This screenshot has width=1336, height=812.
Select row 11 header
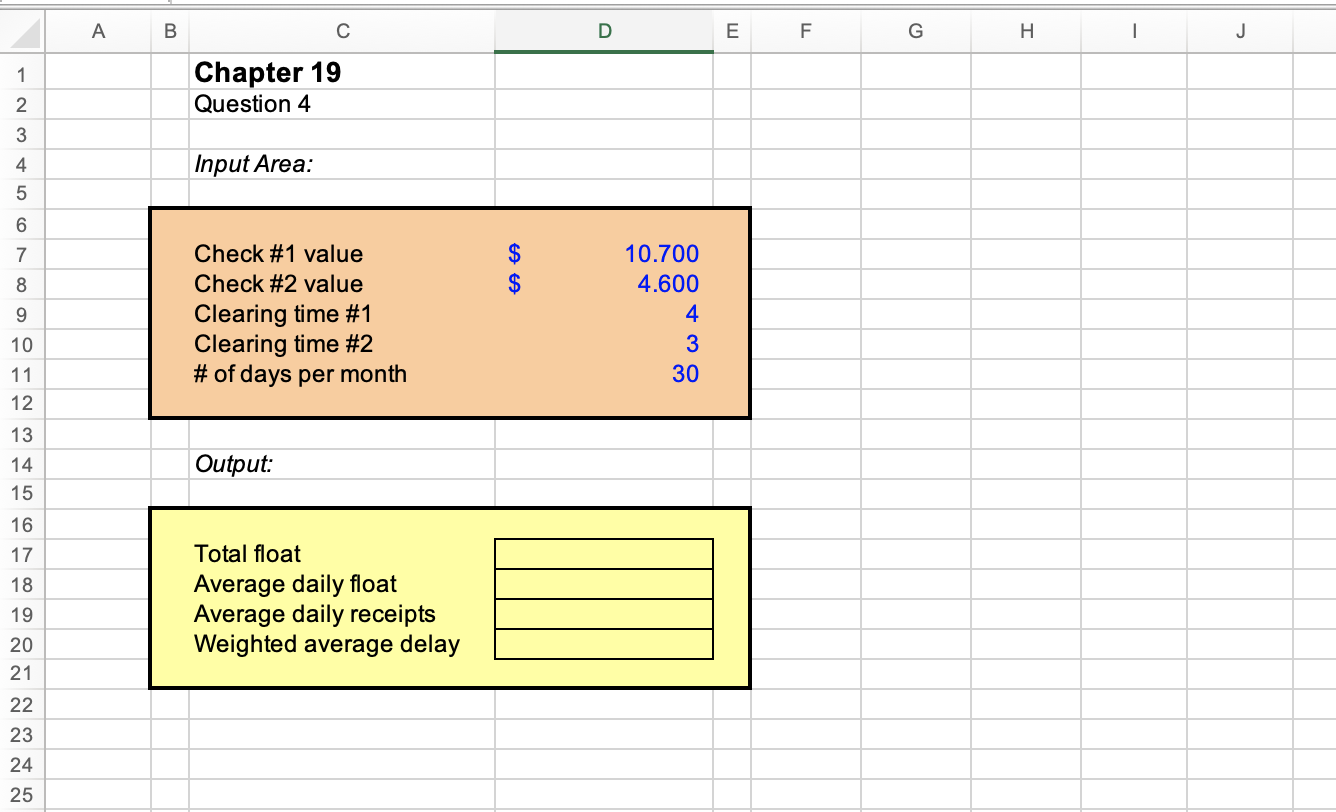coord(23,375)
